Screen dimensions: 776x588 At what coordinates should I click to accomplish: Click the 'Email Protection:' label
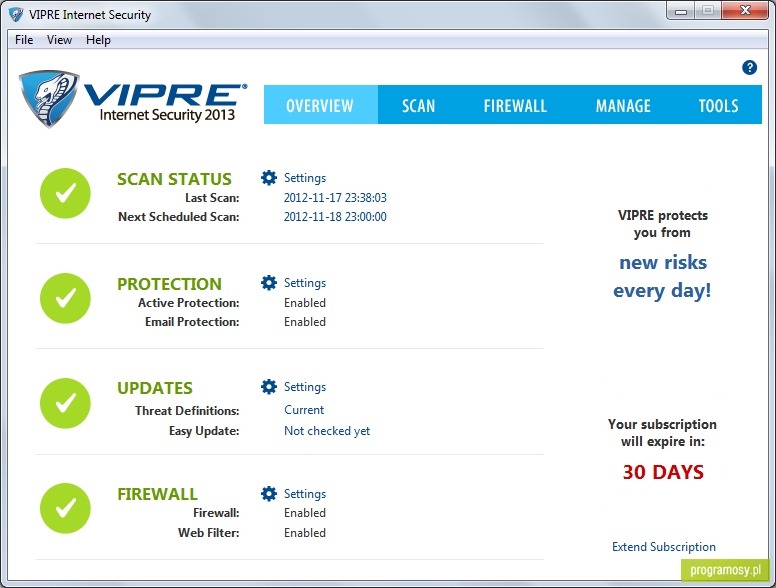pos(192,322)
